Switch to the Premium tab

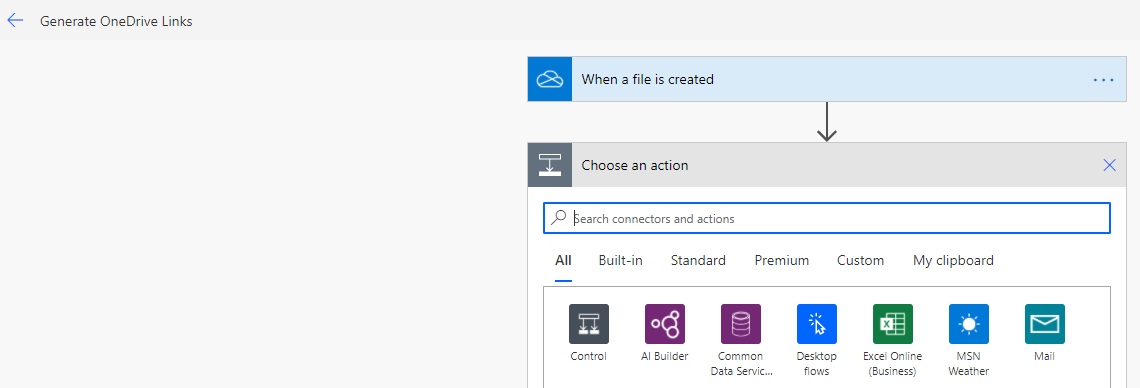pyautogui.click(x=782, y=260)
